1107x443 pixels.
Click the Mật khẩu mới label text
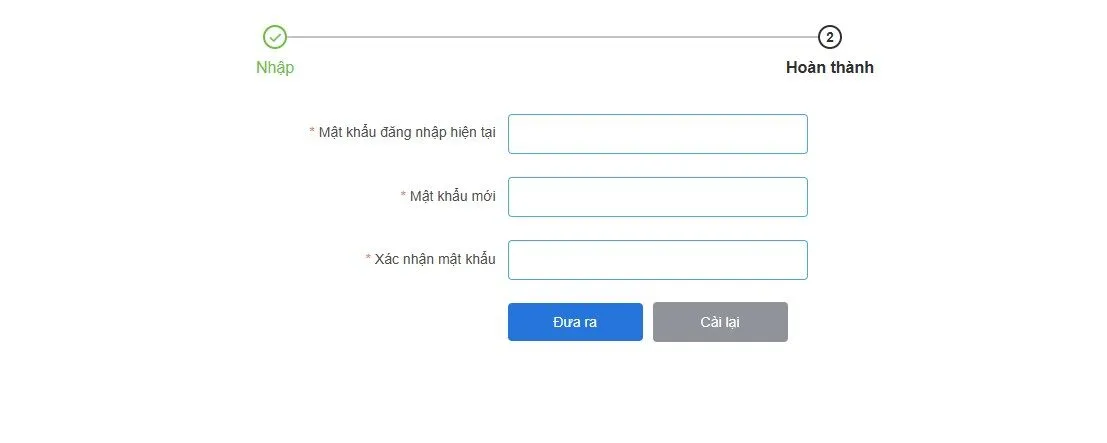click(453, 196)
